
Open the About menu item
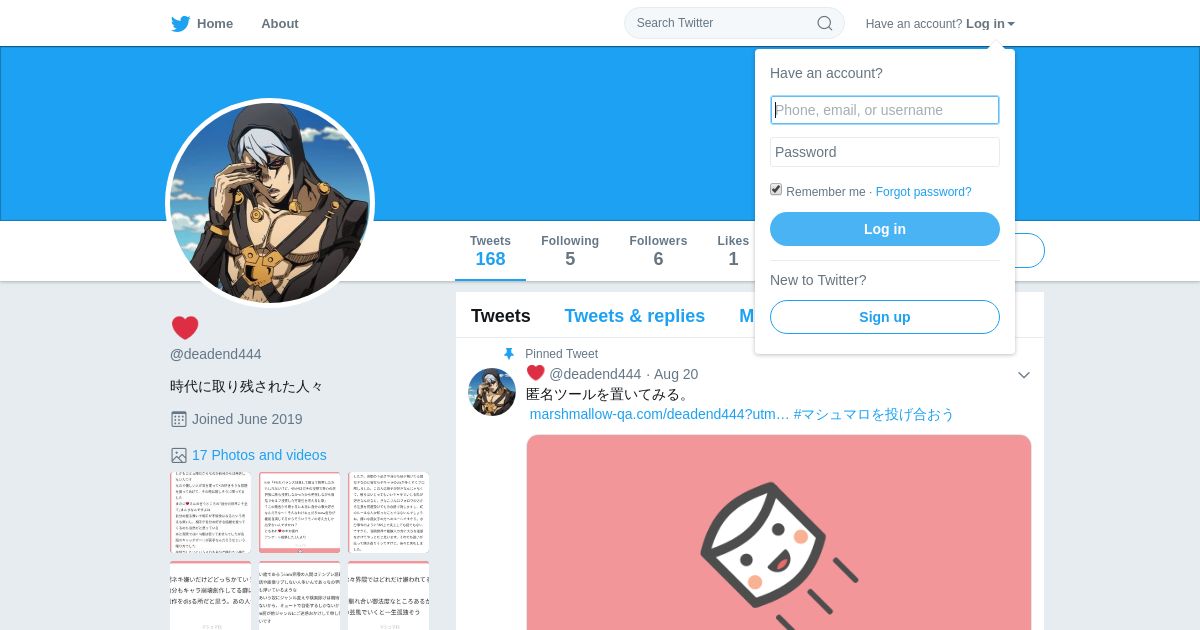click(280, 24)
